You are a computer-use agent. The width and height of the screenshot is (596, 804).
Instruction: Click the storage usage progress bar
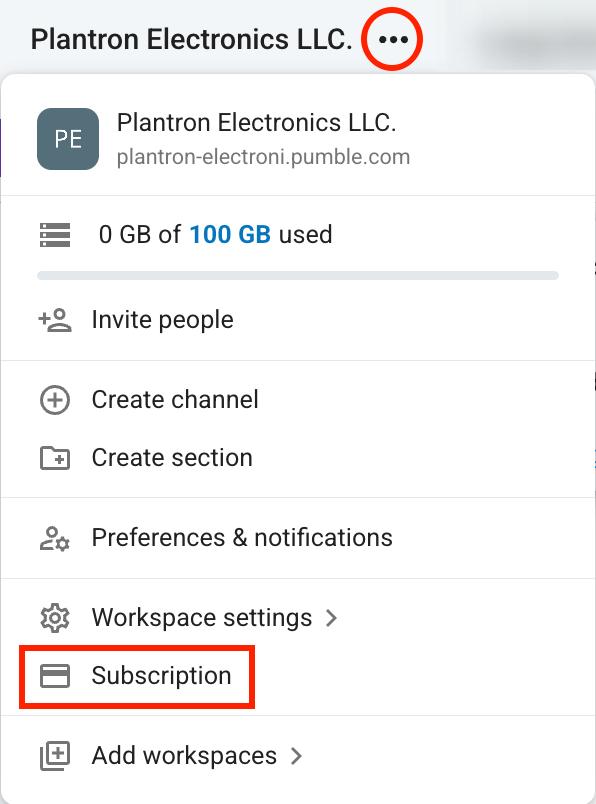(x=298, y=276)
